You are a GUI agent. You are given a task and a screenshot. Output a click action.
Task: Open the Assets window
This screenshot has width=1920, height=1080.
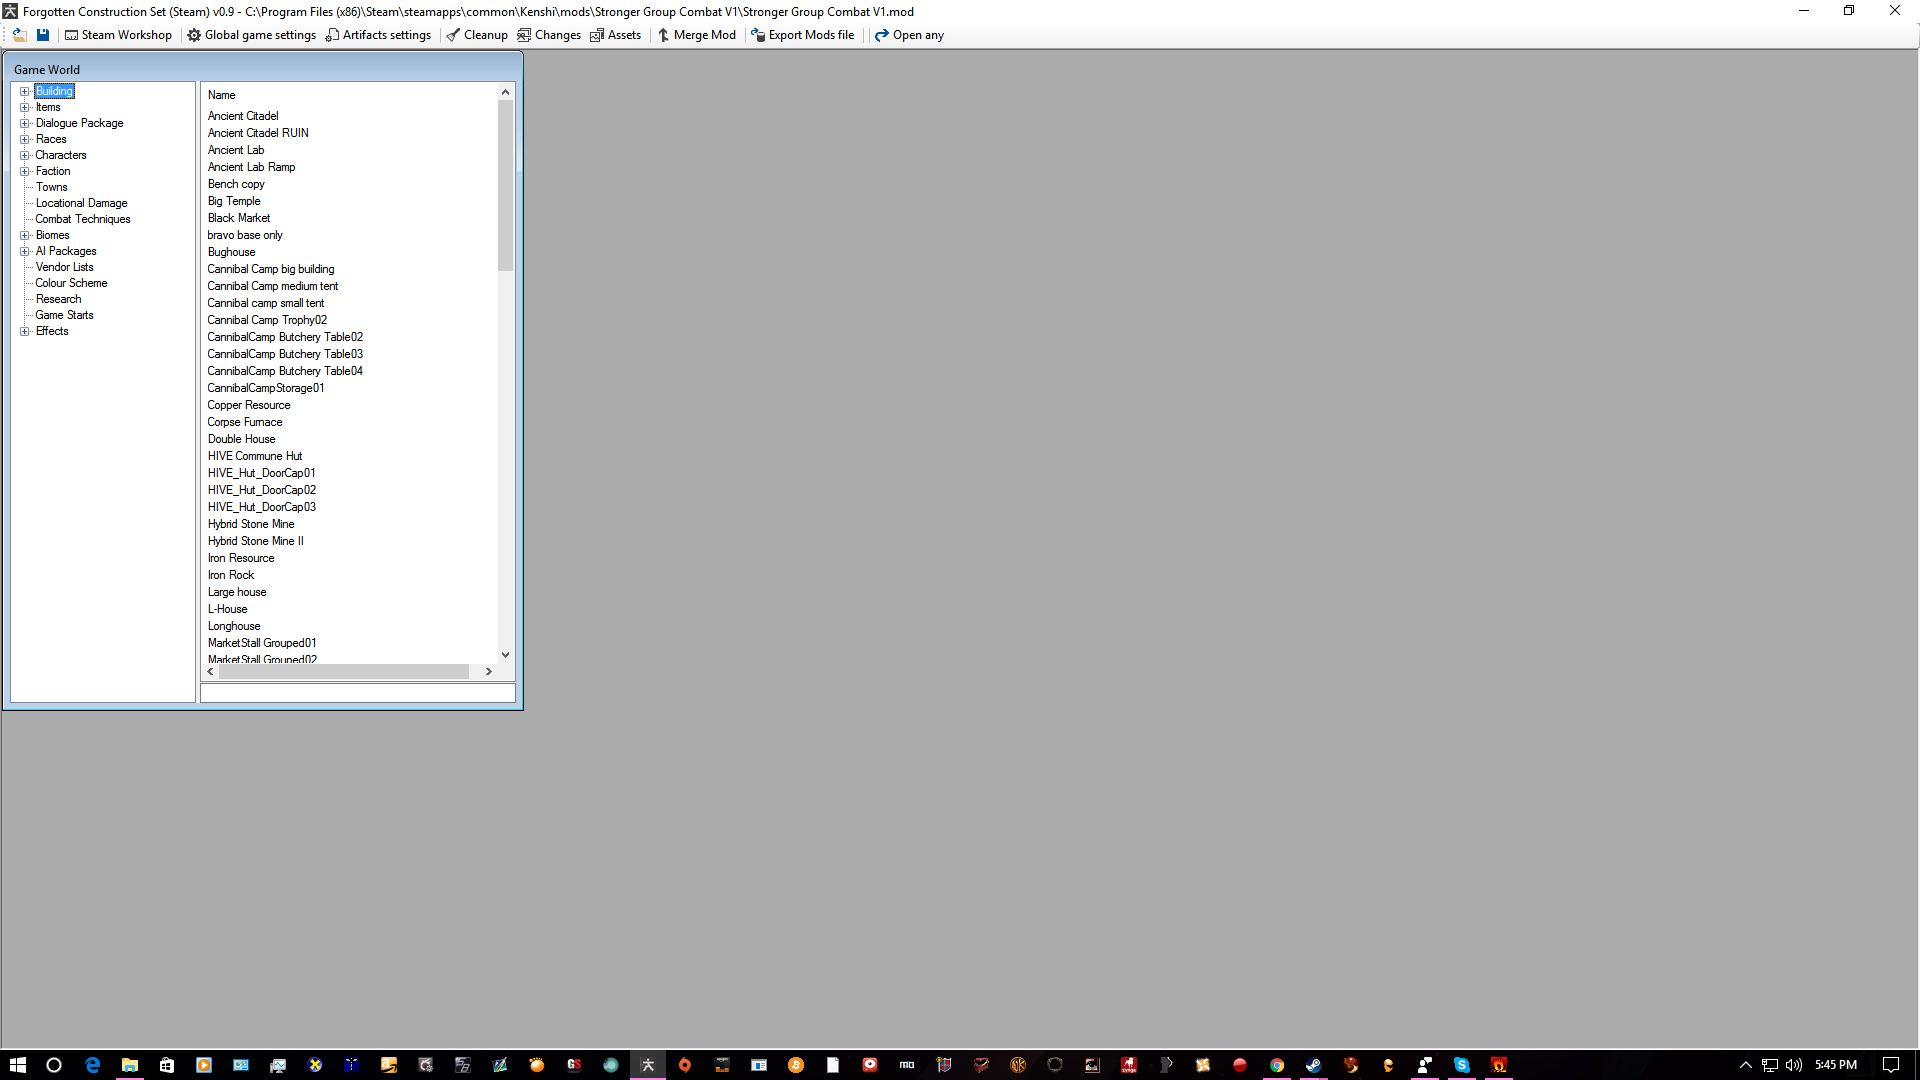(x=615, y=35)
